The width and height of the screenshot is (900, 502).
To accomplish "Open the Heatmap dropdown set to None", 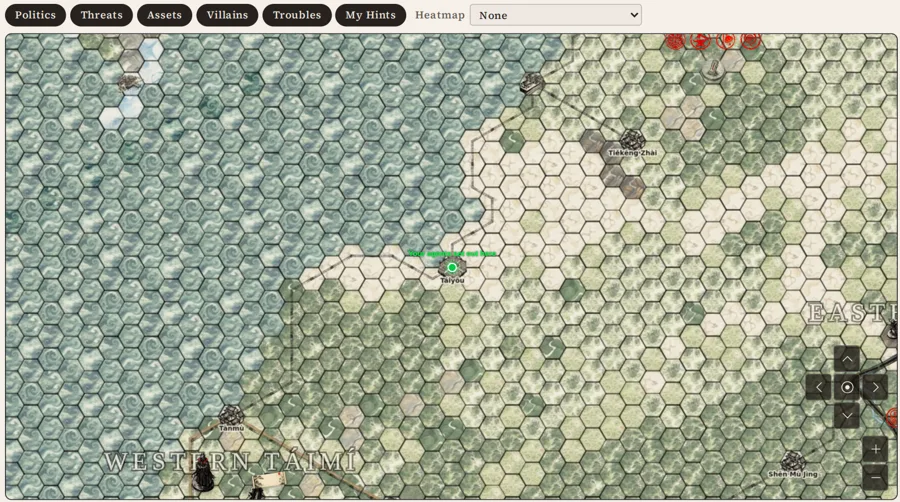I will pyautogui.click(x=556, y=15).
